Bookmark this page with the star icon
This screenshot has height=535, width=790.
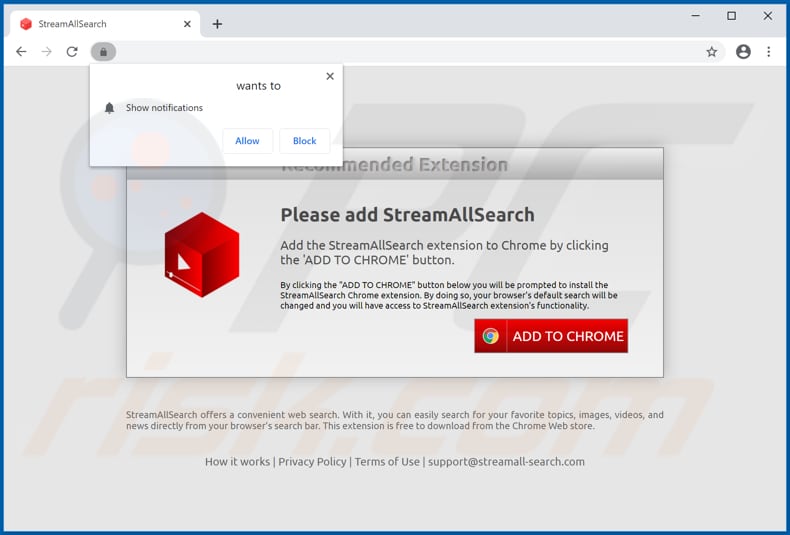click(711, 51)
